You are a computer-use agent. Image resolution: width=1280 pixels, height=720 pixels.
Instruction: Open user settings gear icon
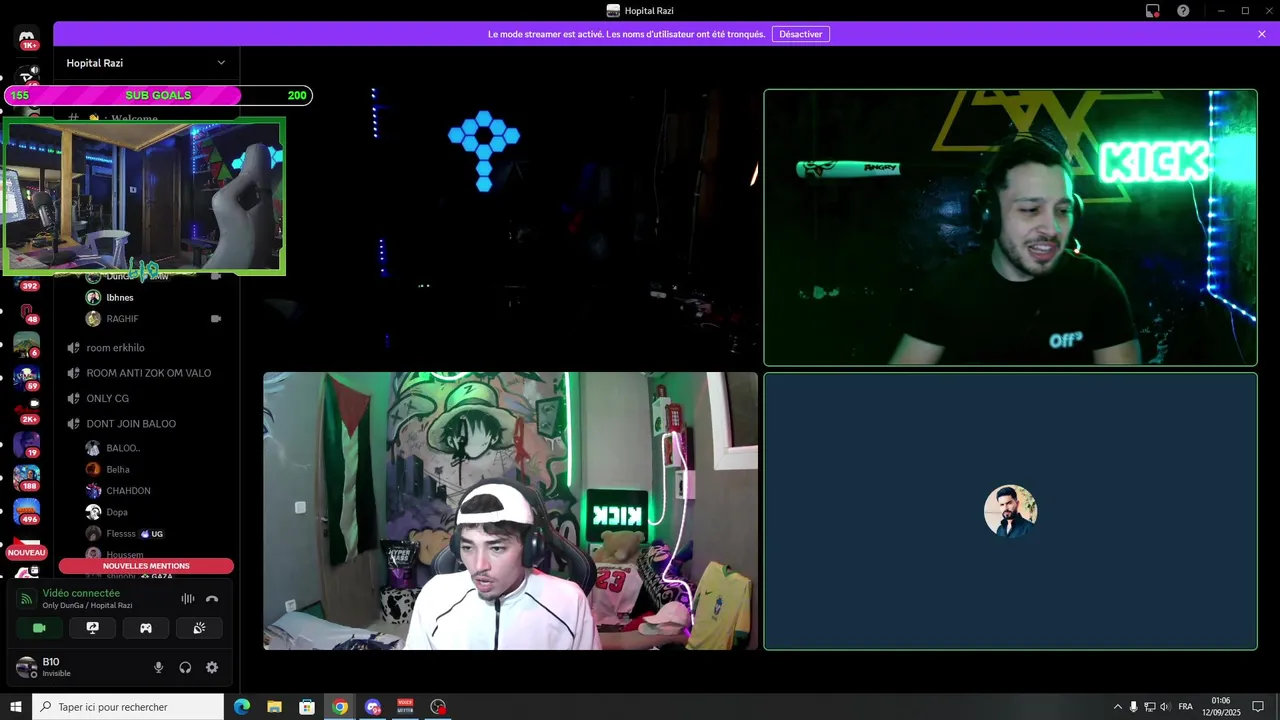pos(212,667)
